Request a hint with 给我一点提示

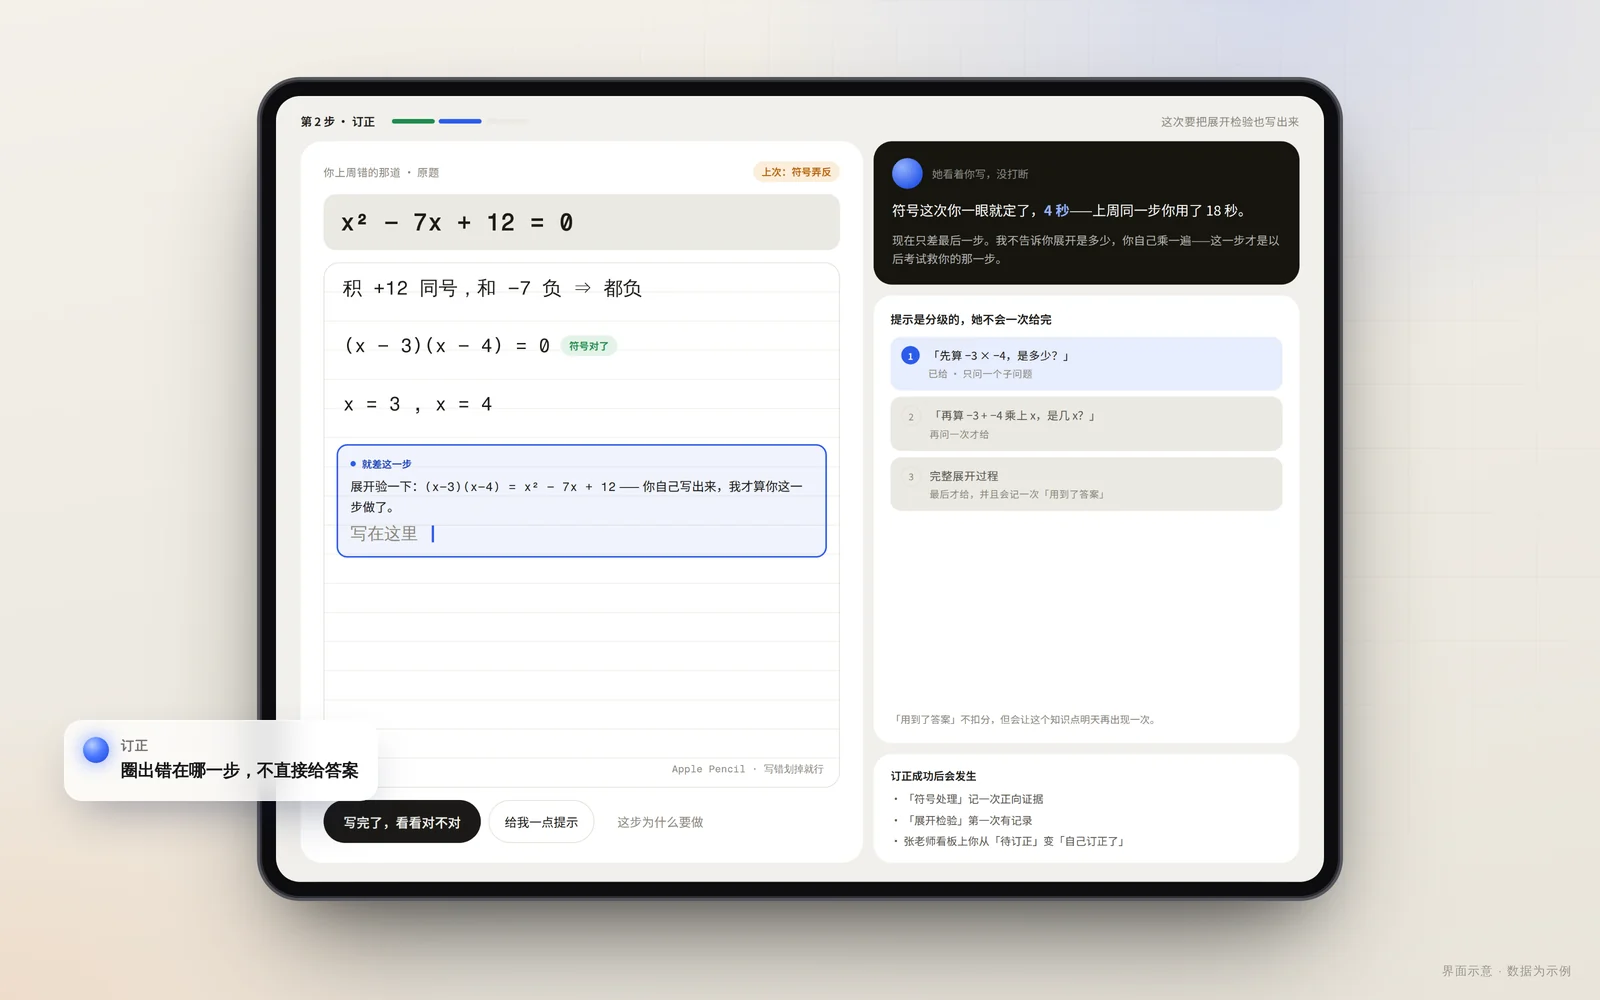[541, 822]
